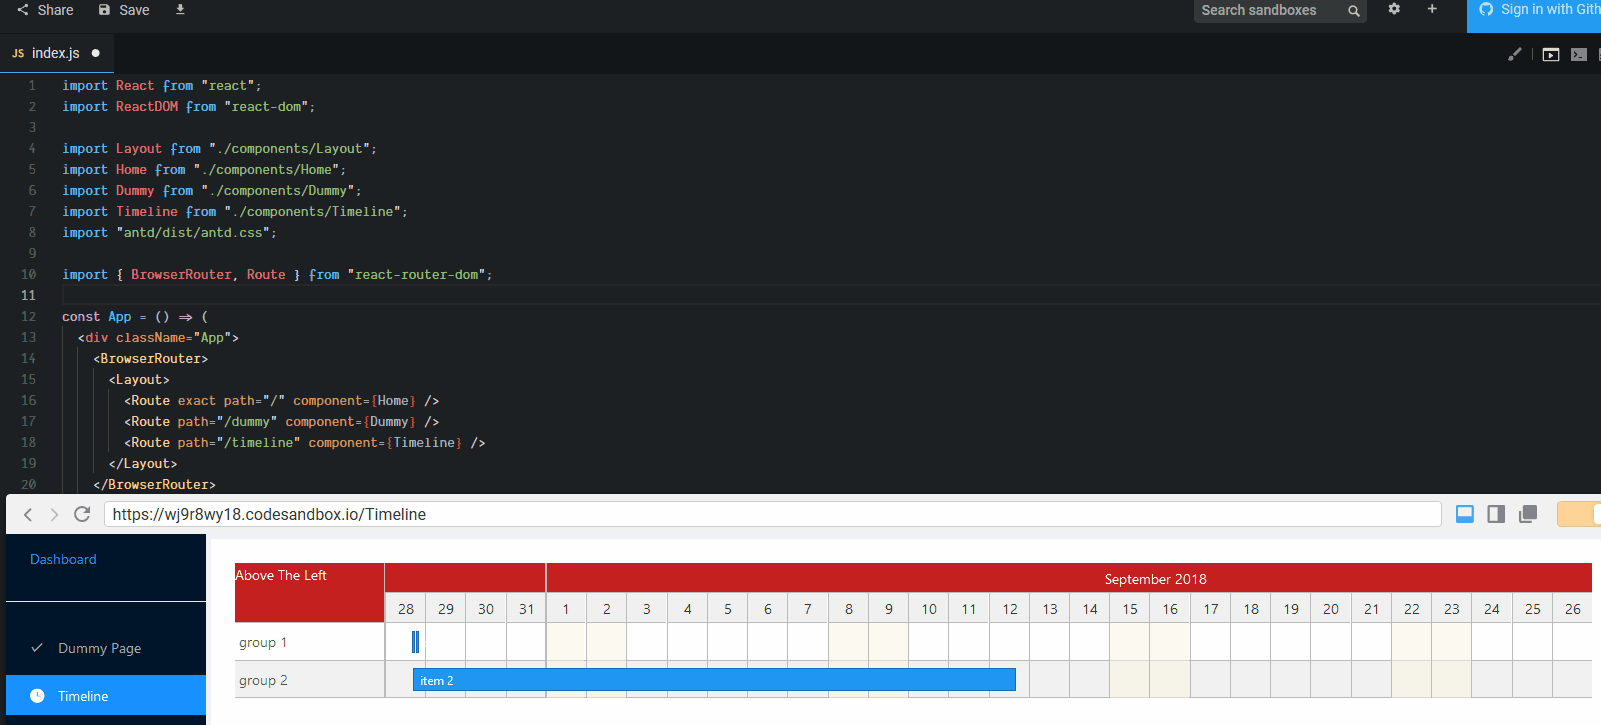Viewport: 1601px width, 725px height.
Task: Click the September 2018 header
Action: click(x=1155, y=579)
